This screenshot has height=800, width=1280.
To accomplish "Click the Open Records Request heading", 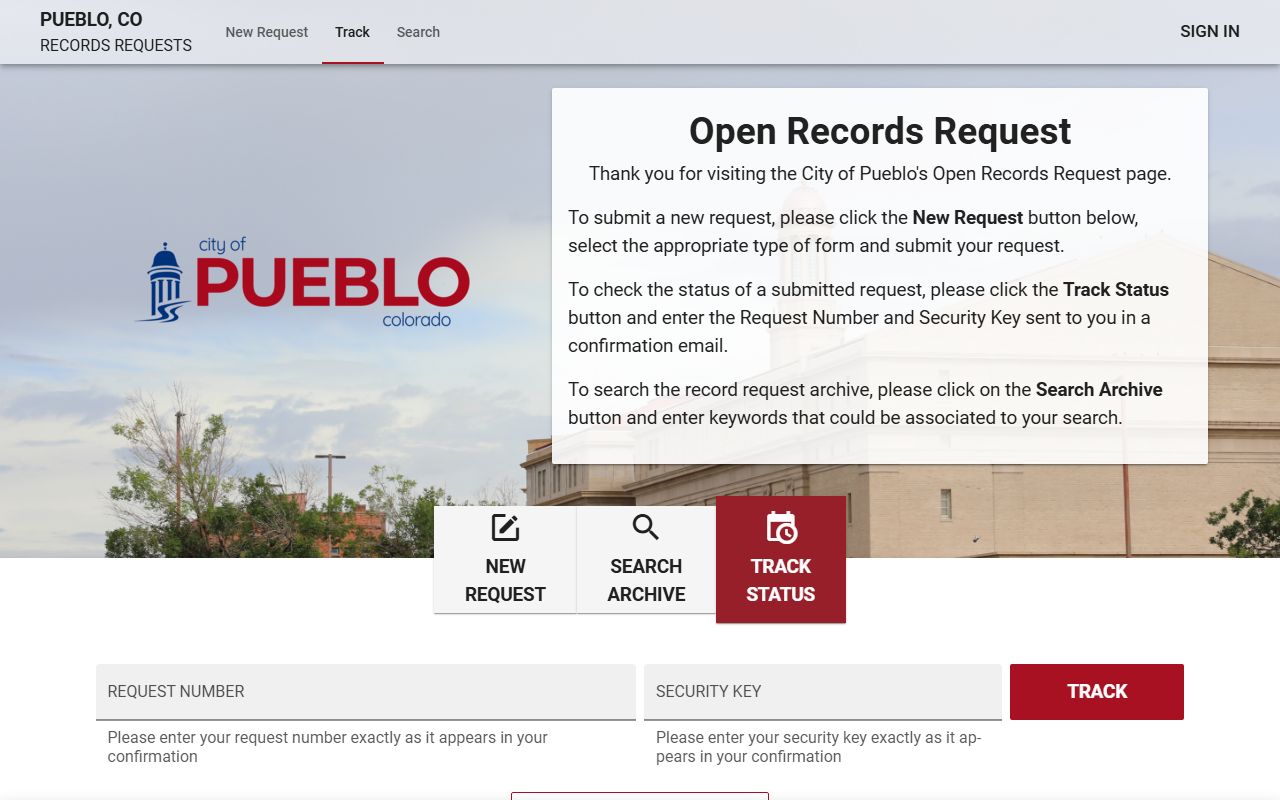I will click(880, 131).
